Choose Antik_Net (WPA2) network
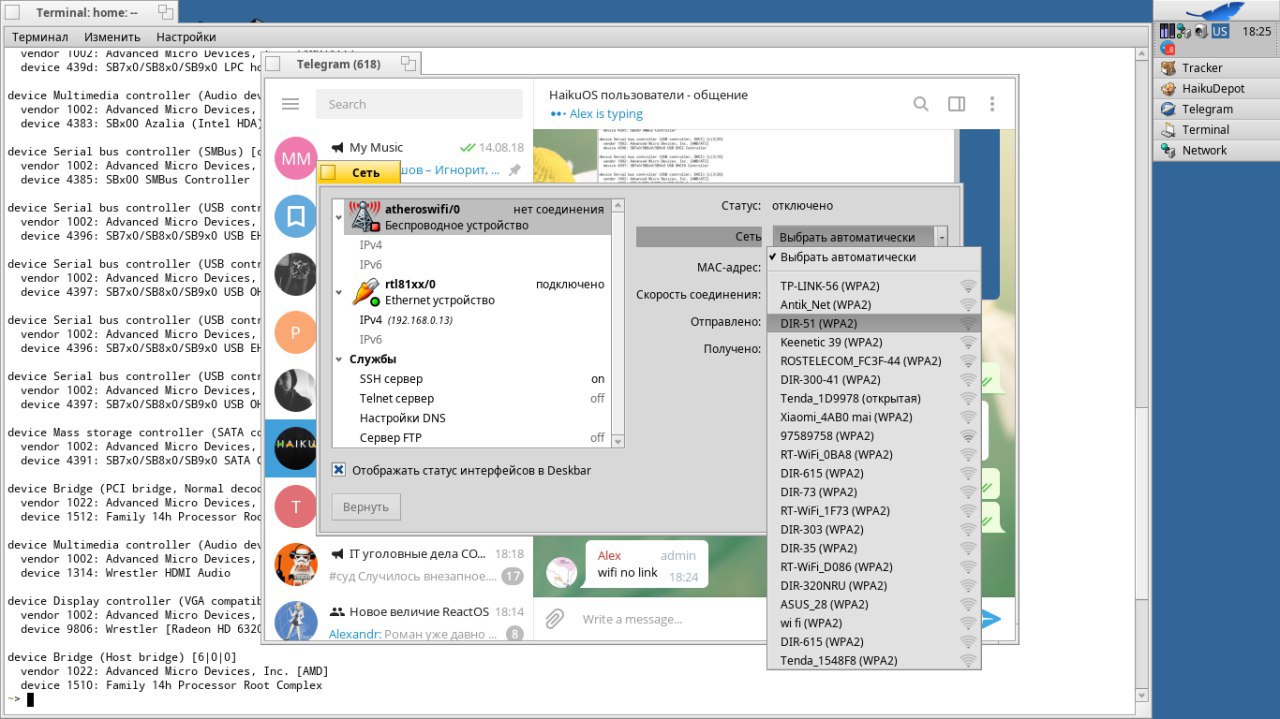The image size is (1280, 719). click(874, 304)
